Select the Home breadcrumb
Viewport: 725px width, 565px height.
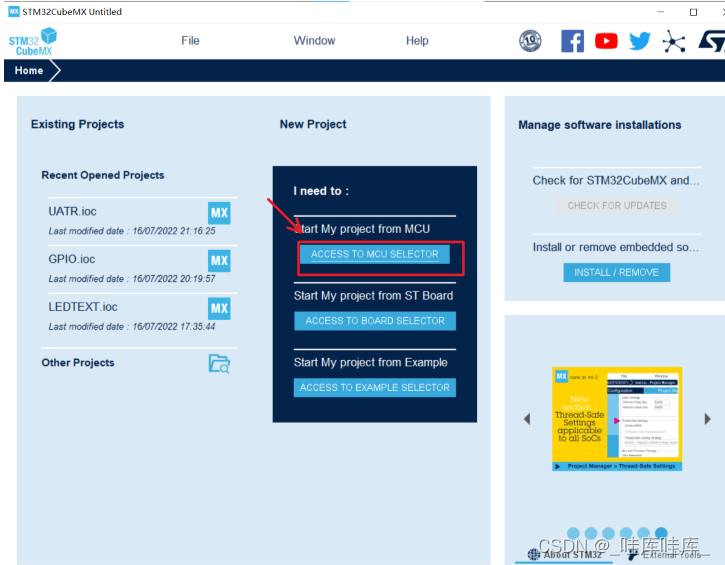coord(29,71)
